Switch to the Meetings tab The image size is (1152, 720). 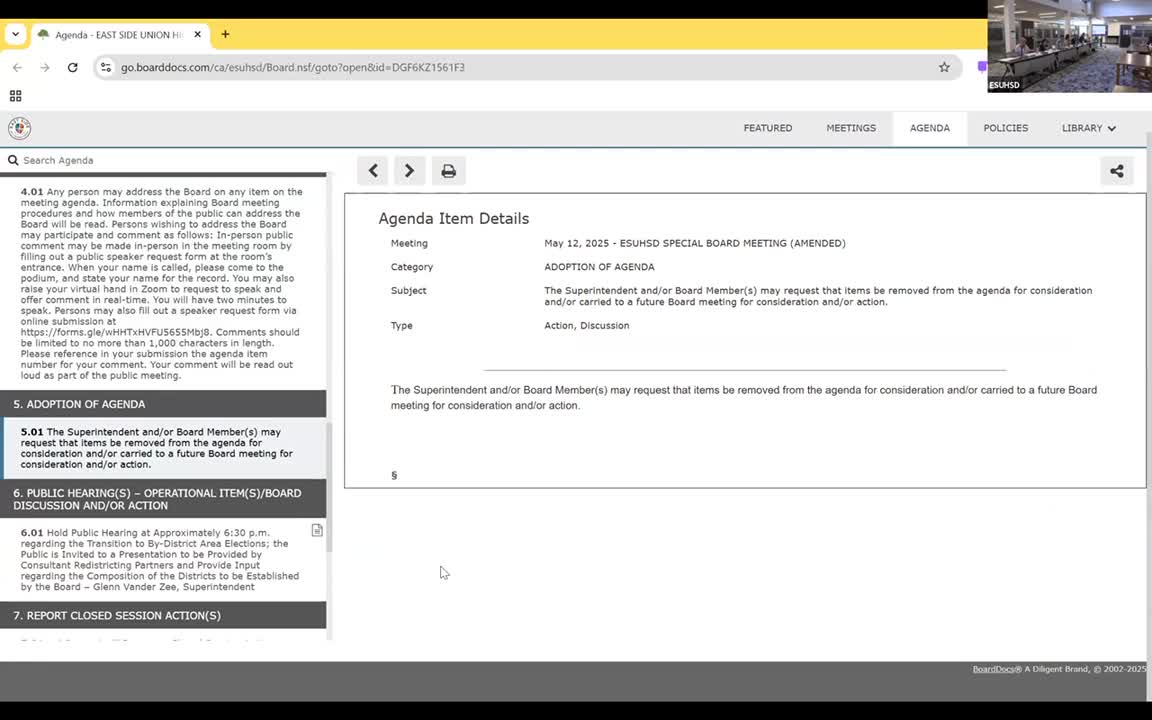point(850,128)
